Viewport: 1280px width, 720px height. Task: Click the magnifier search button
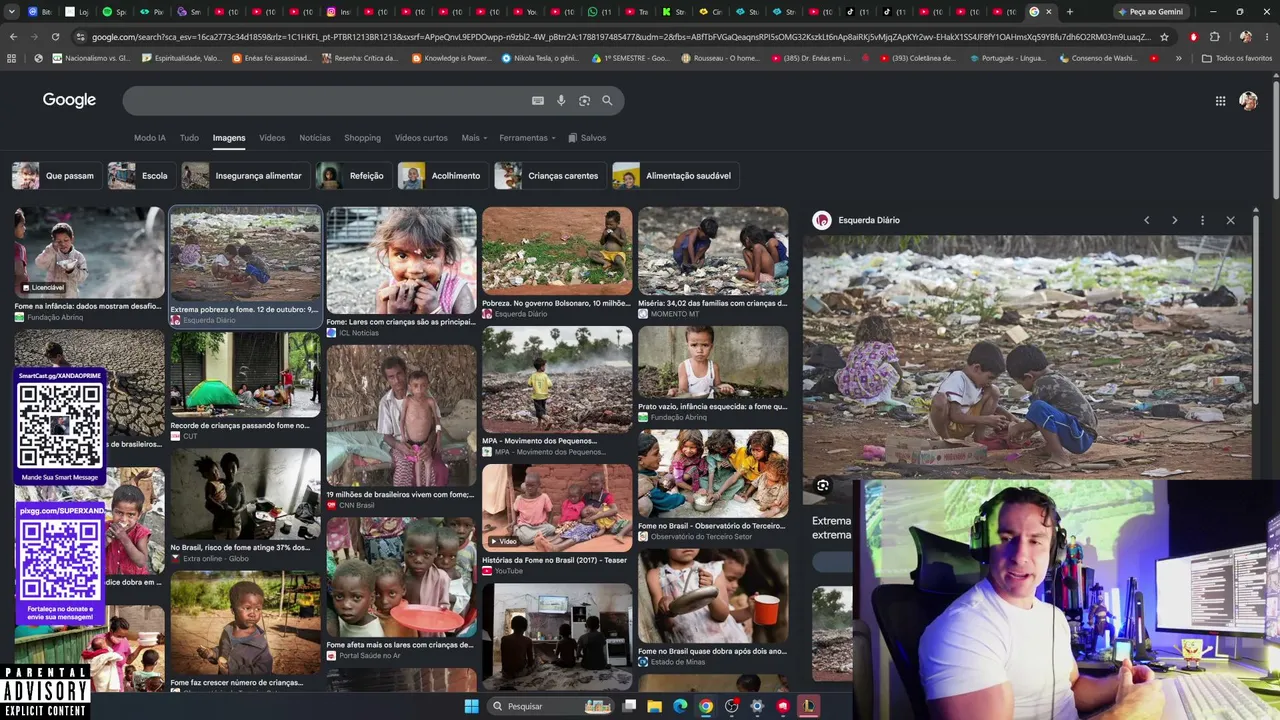tap(607, 100)
